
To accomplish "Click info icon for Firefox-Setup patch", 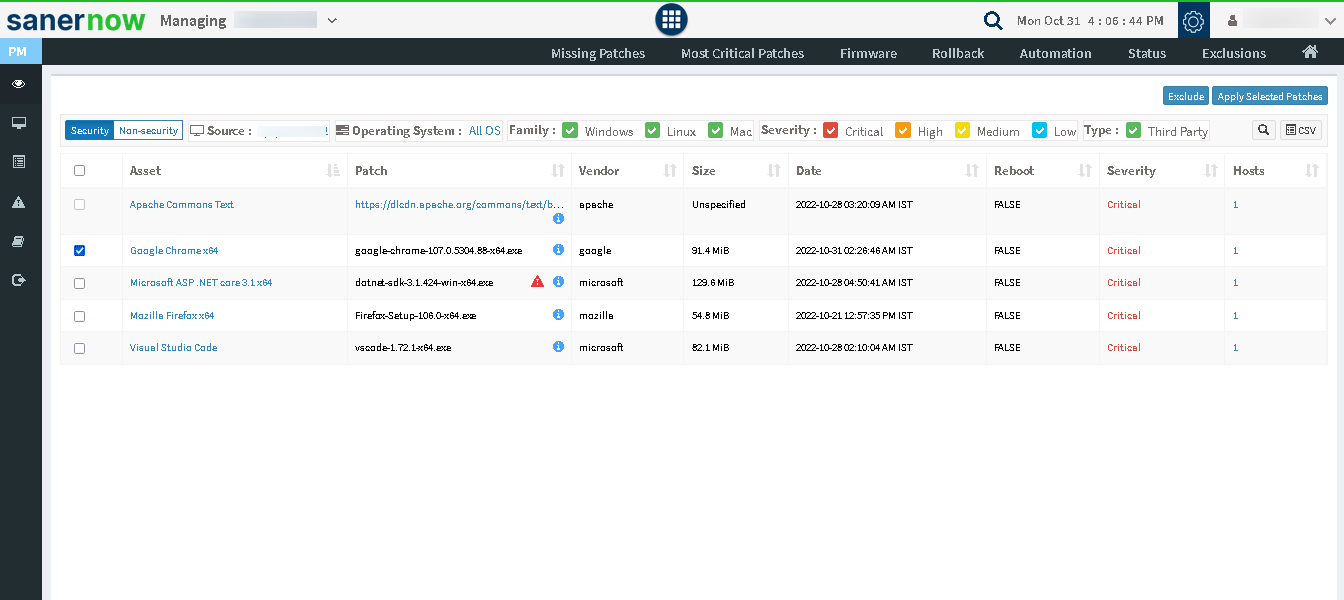I will (x=558, y=314).
